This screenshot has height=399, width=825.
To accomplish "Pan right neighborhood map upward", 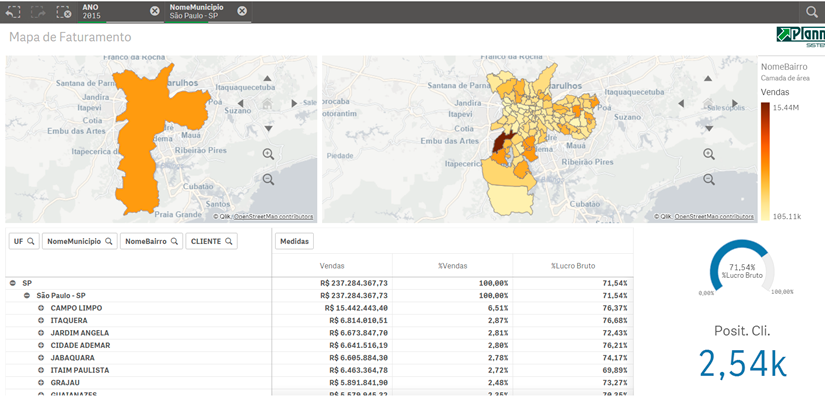I will click(708, 78).
